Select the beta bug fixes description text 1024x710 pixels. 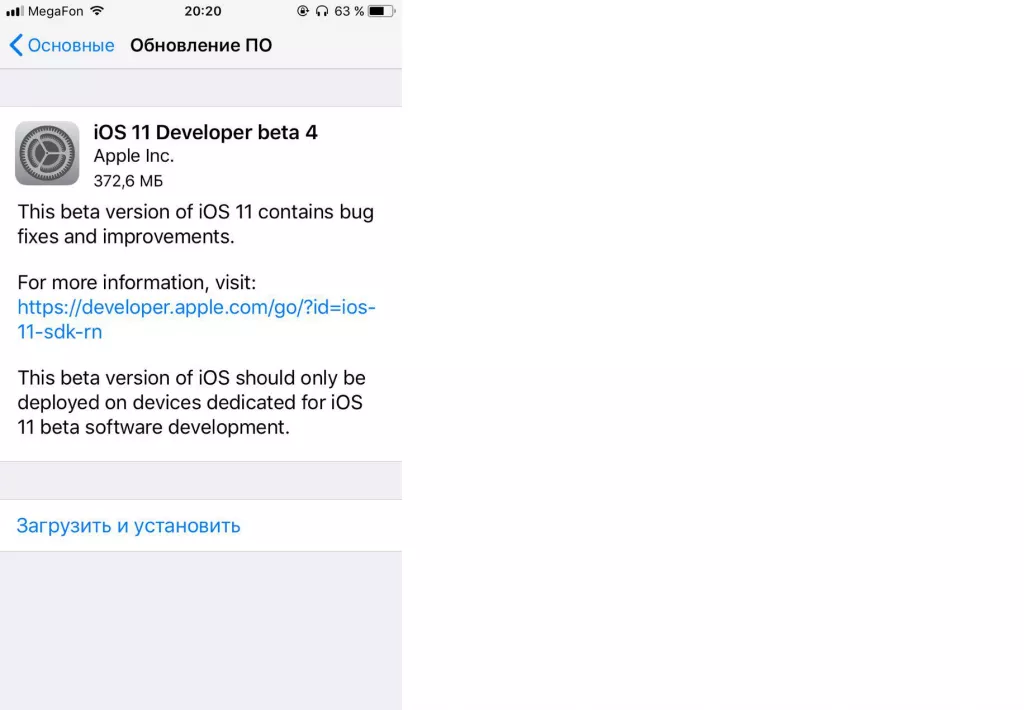click(195, 224)
